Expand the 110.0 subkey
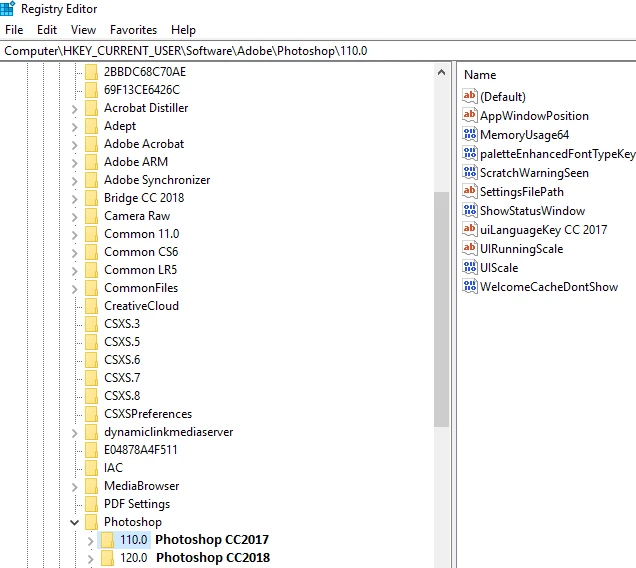This screenshot has width=636, height=568. [x=90, y=540]
